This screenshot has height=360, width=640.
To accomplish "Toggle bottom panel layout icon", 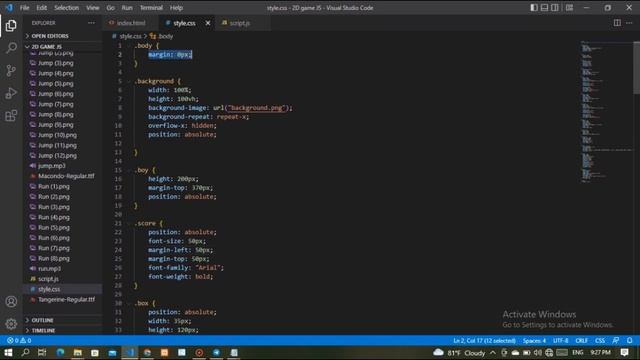I will point(544,7).
